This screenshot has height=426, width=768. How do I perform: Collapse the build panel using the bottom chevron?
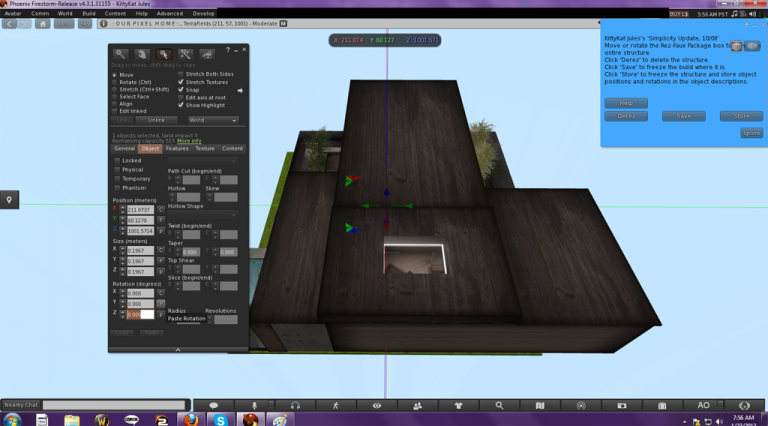click(178, 350)
